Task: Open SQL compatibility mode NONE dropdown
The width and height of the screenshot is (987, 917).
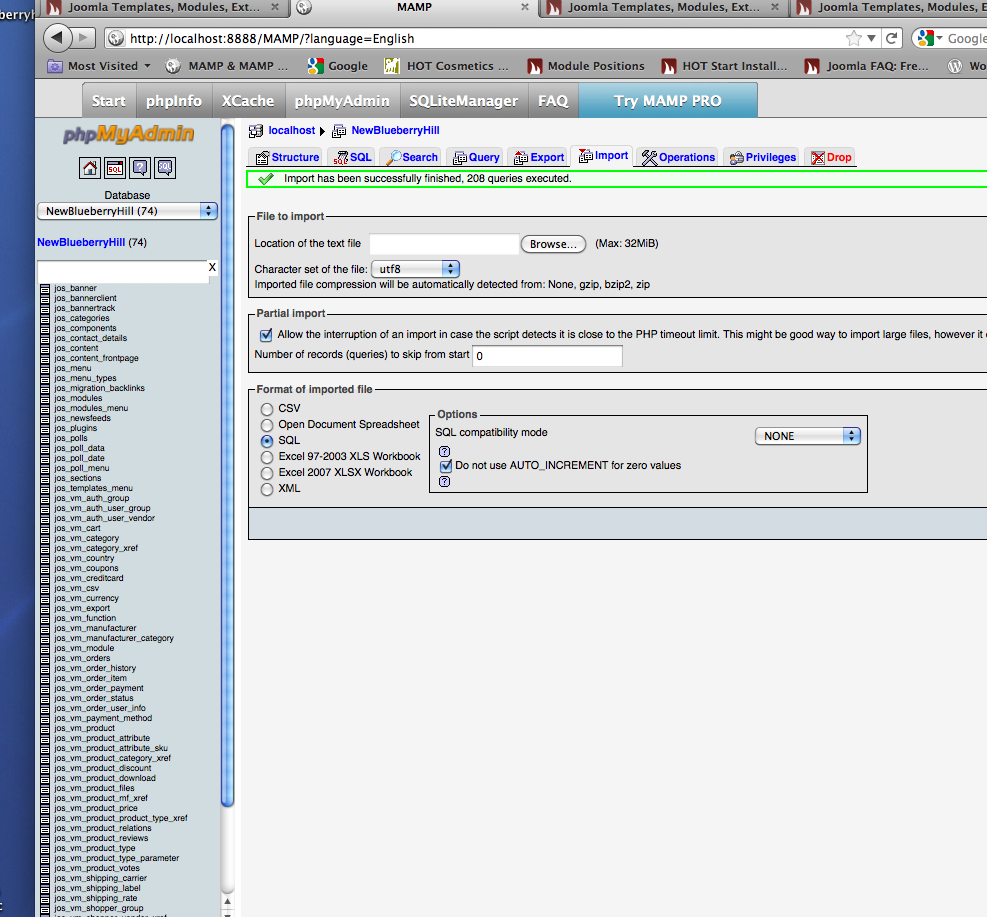Action: click(808, 436)
